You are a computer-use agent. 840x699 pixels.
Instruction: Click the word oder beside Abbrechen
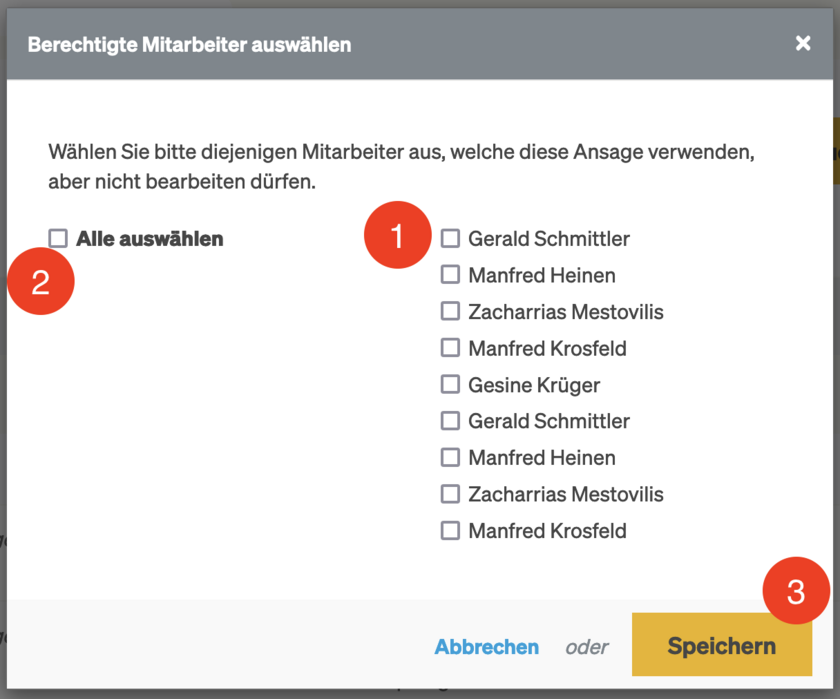(587, 647)
